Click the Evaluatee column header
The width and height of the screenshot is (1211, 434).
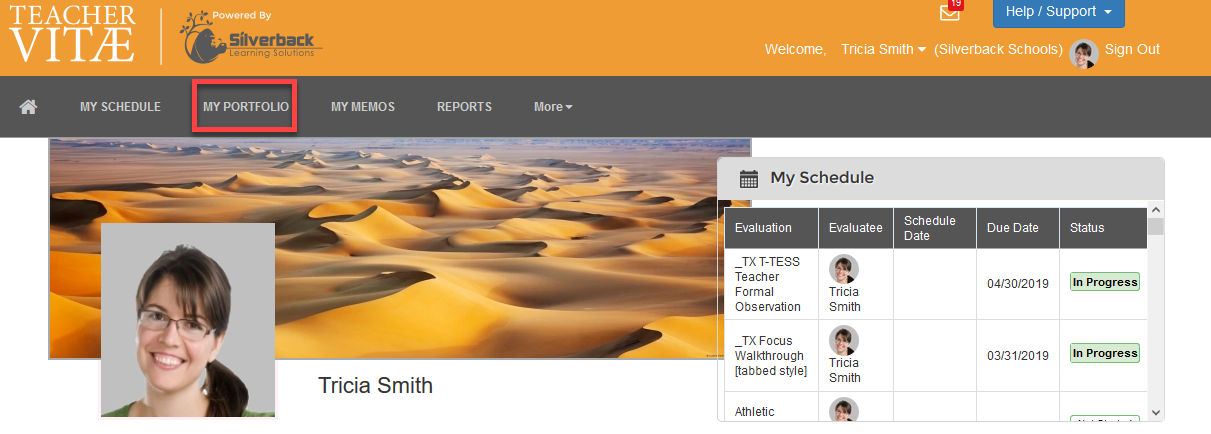click(x=856, y=228)
